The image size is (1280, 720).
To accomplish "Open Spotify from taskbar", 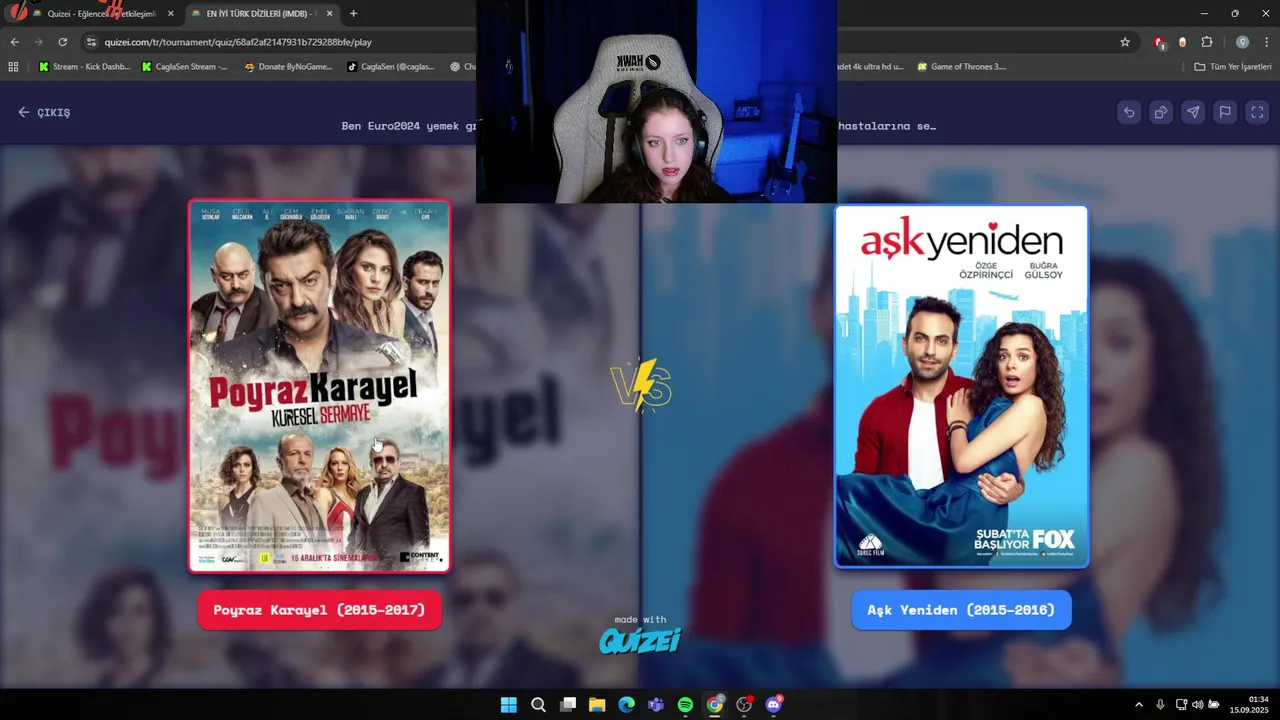I will tap(685, 705).
